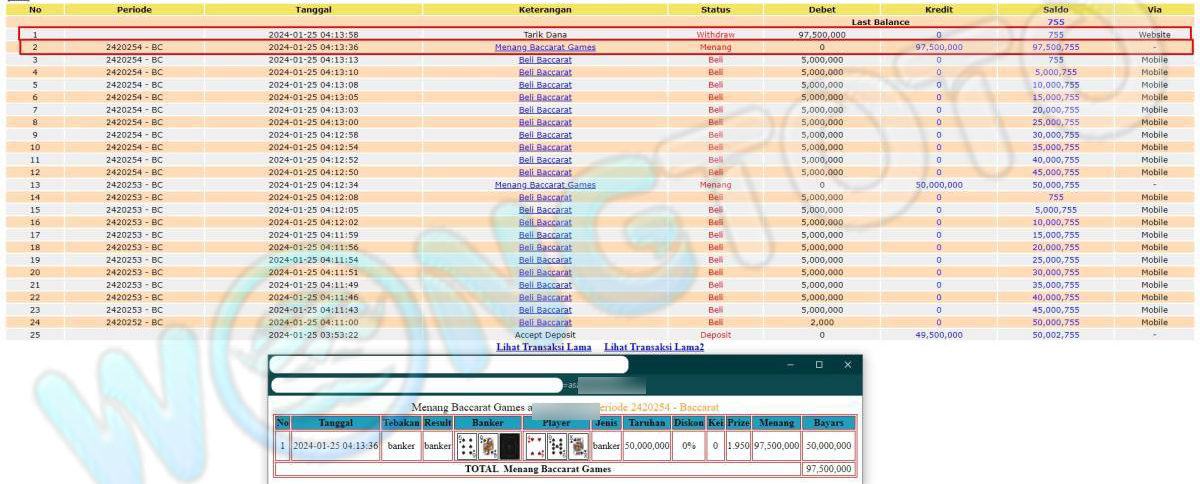
Task: Click the first Player card image
Action: [x=535, y=446]
